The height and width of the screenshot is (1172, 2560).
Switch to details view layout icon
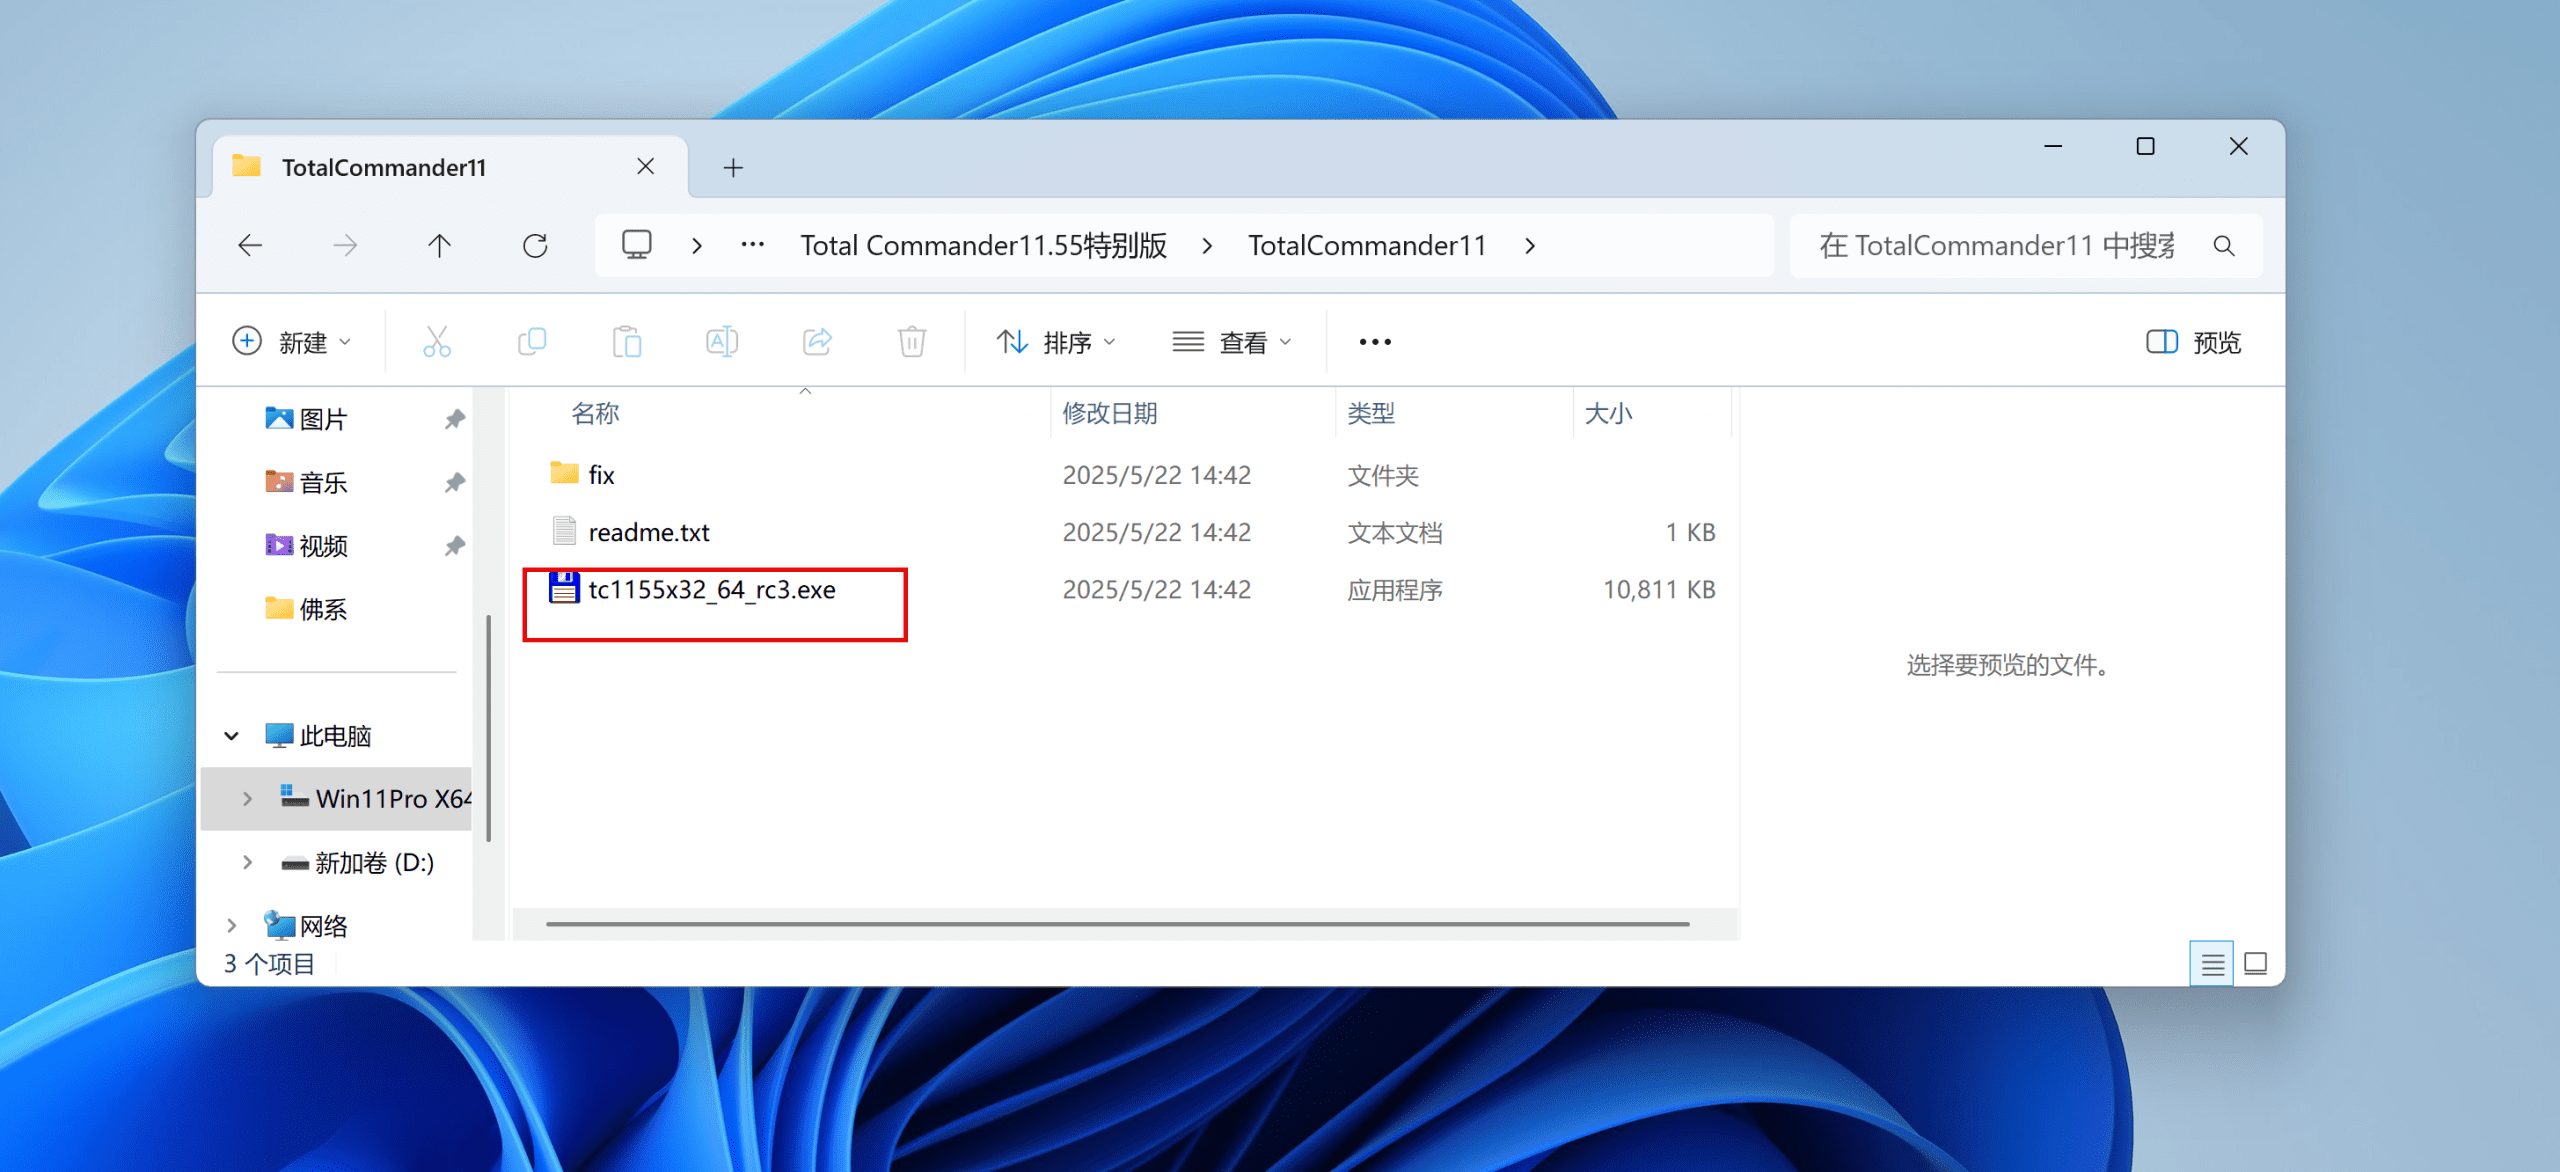pyautogui.click(x=2212, y=964)
